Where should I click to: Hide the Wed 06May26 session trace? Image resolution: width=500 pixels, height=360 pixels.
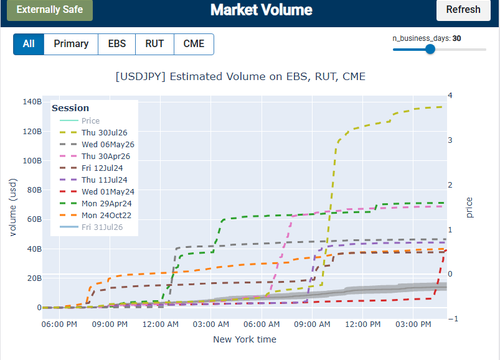pyautogui.click(x=97, y=144)
